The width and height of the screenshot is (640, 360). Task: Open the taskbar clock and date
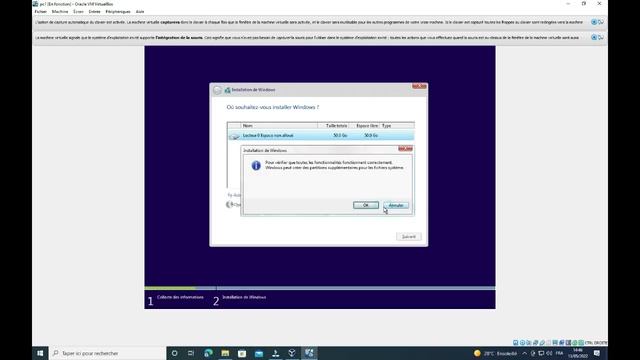(578, 353)
